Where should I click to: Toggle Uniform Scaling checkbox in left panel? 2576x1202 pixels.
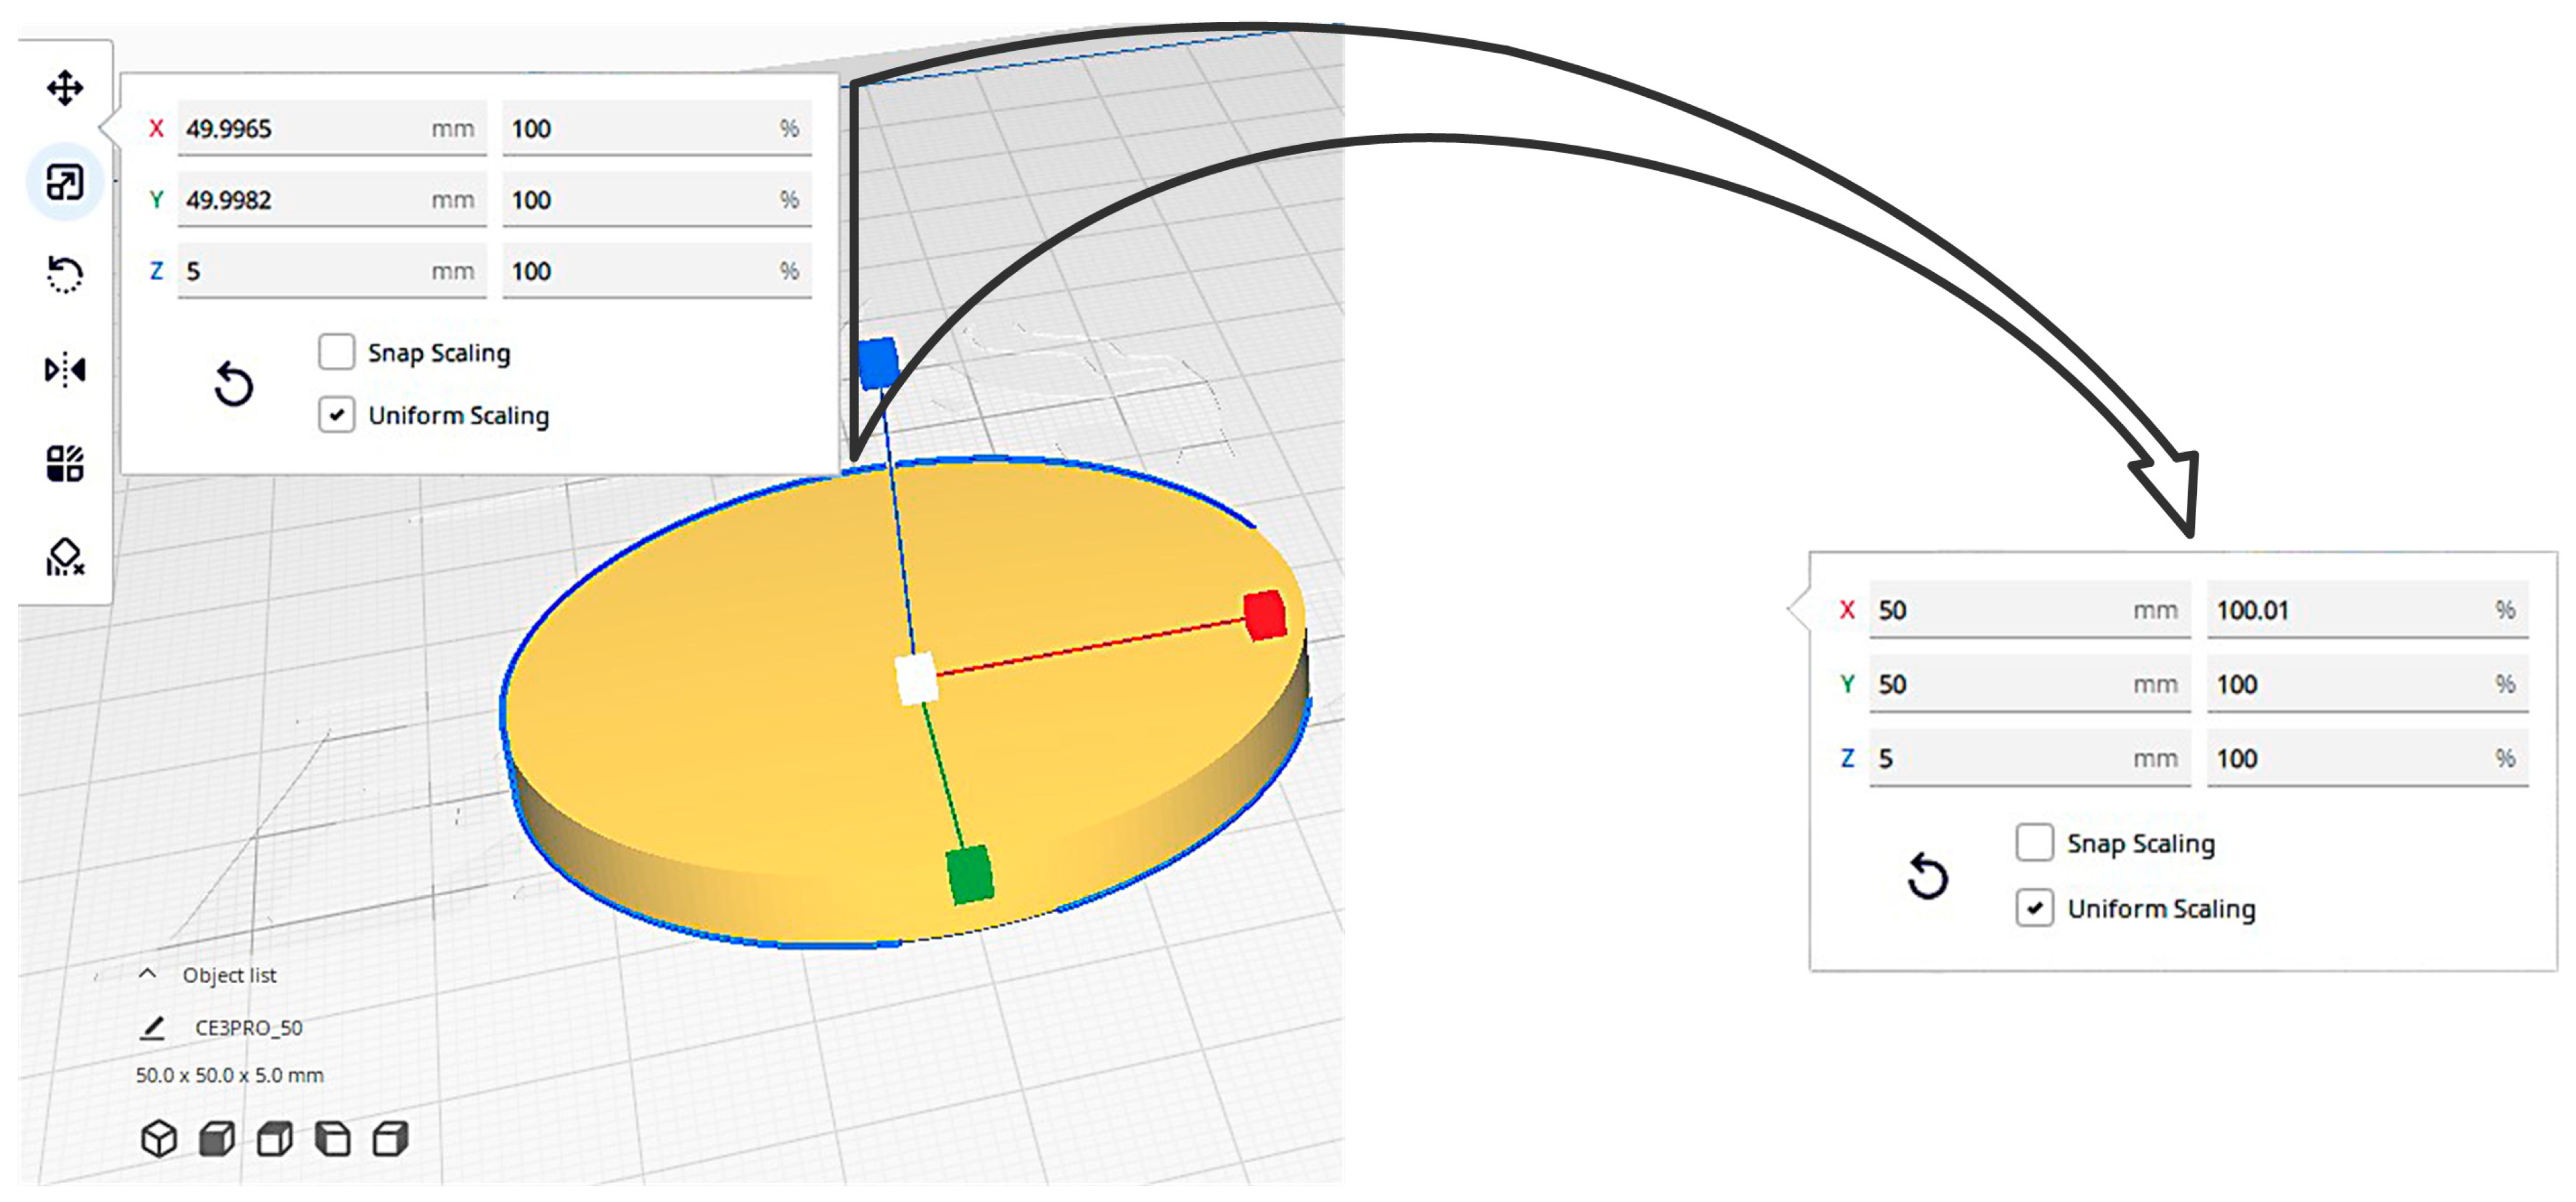click(336, 414)
